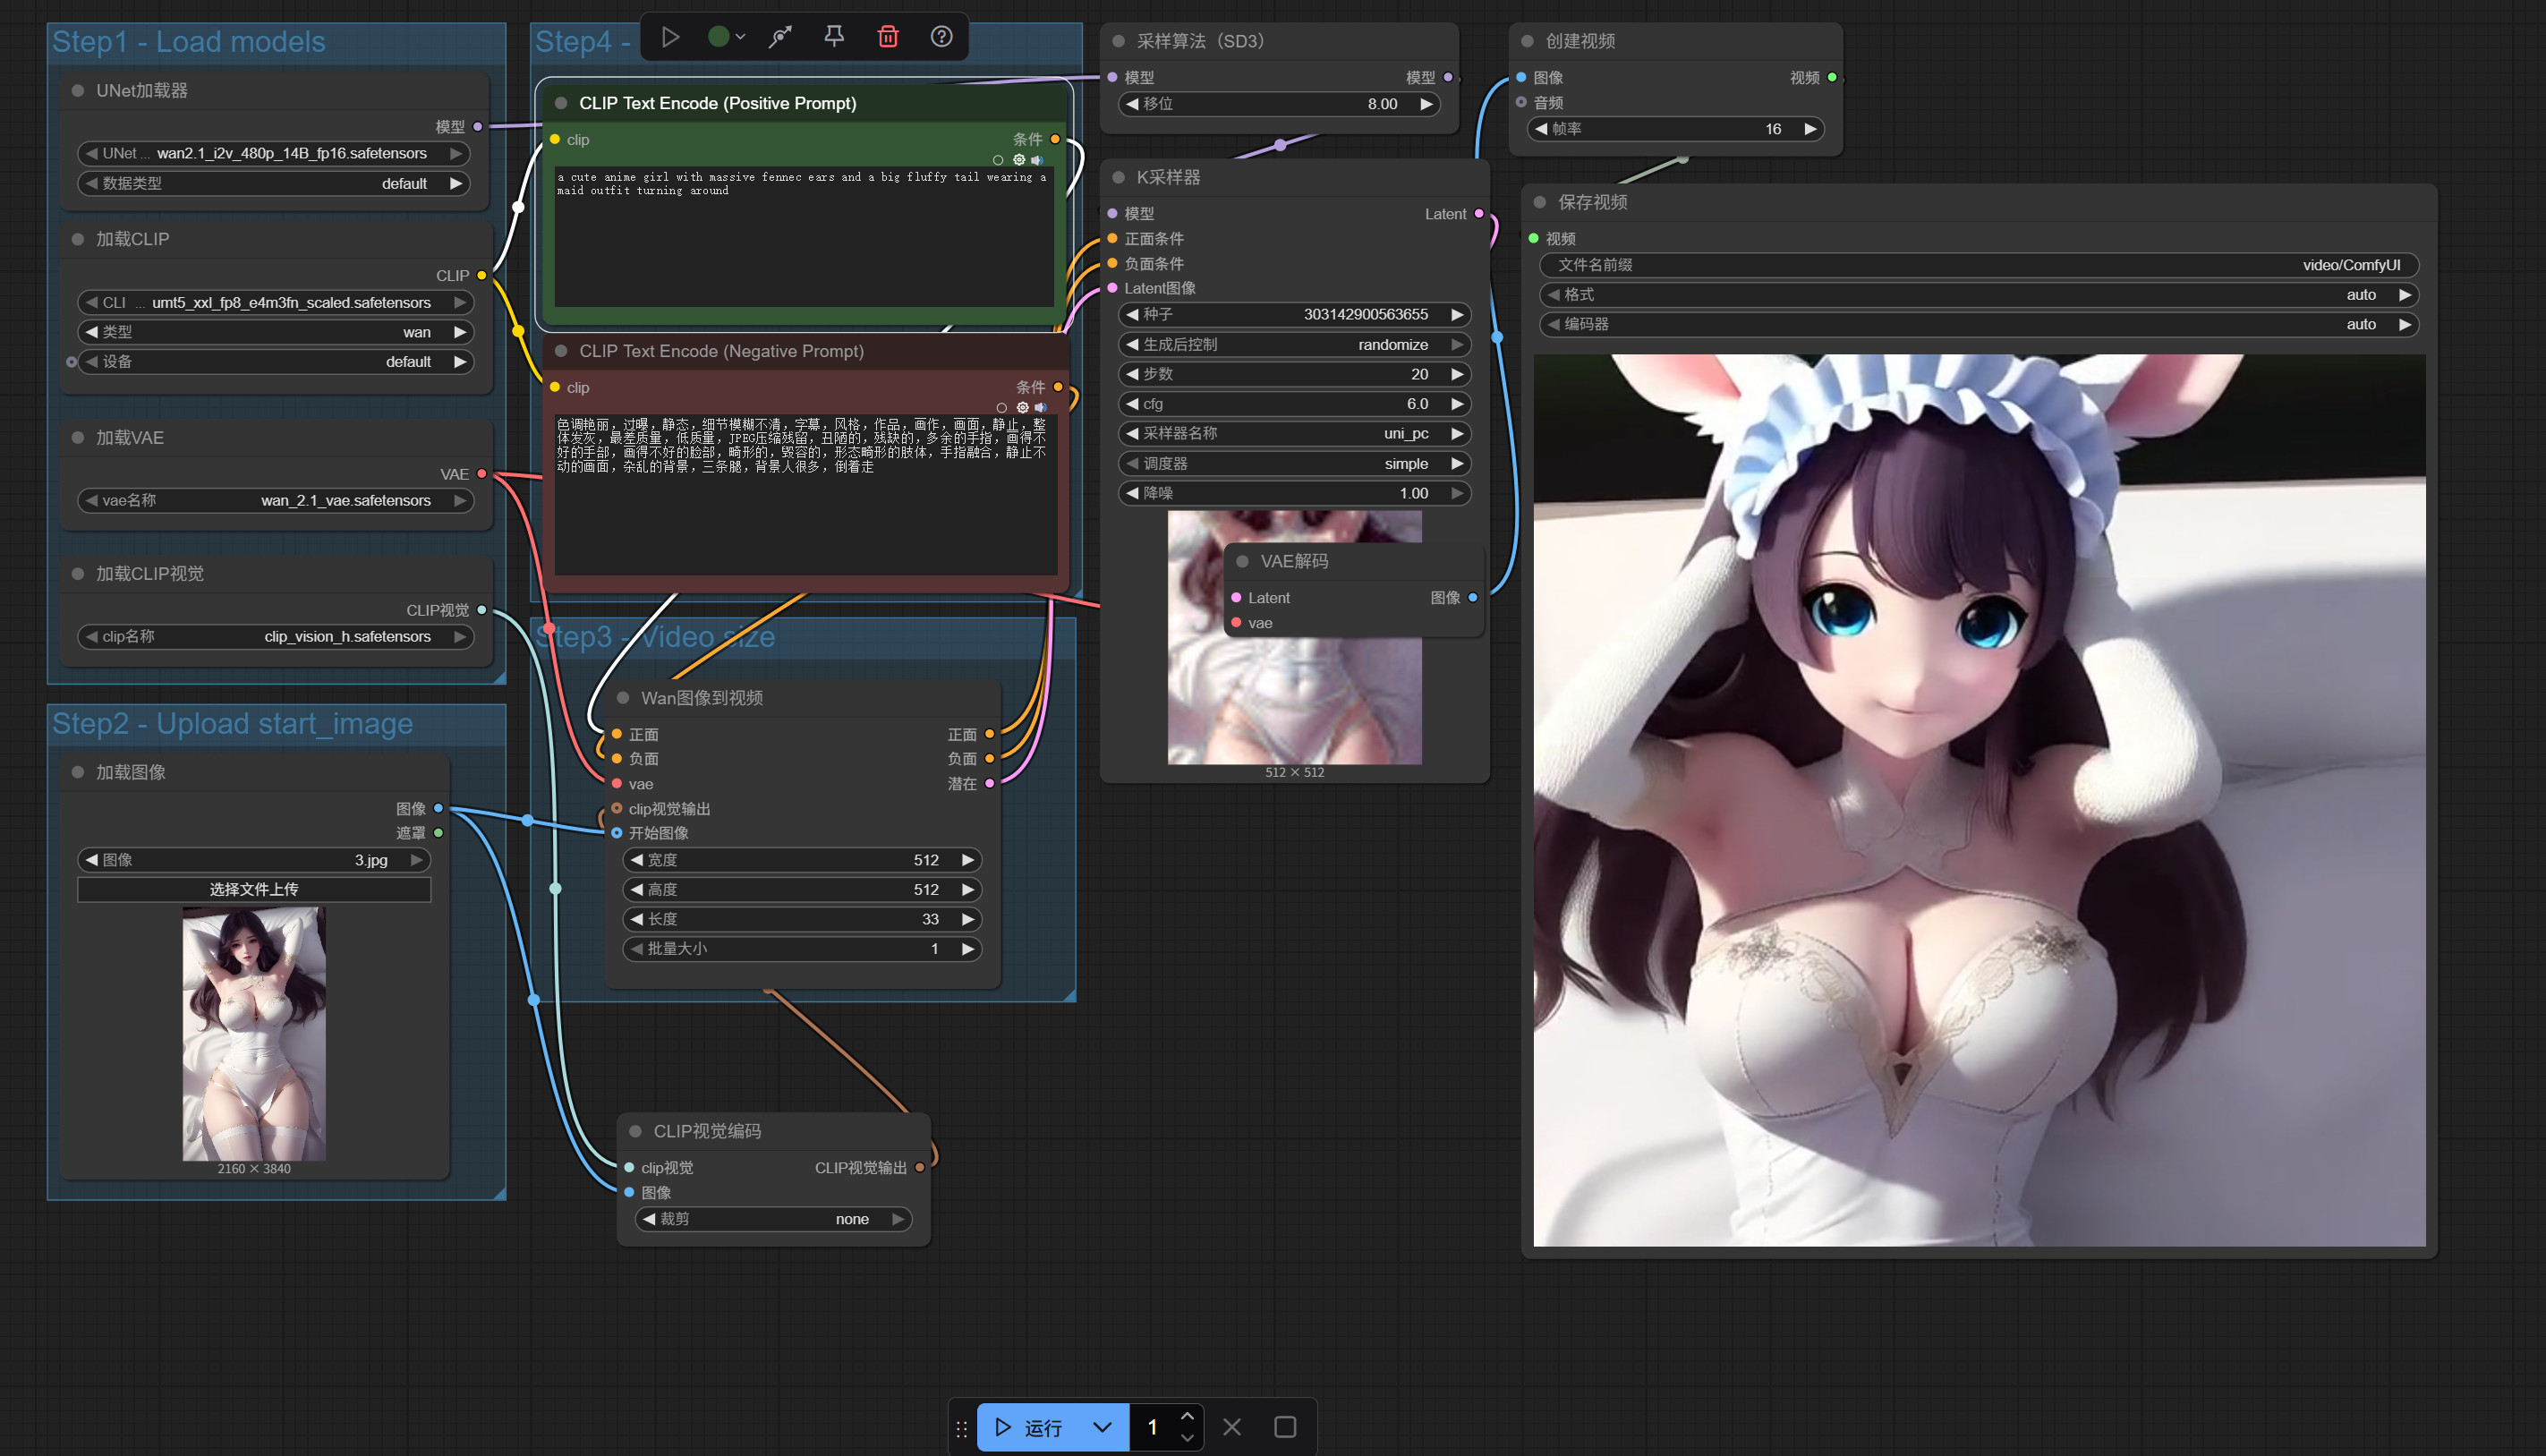The width and height of the screenshot is (2546, 1456).
Task: Open node color picker green circle dropdown
Action: coord(726,37)
